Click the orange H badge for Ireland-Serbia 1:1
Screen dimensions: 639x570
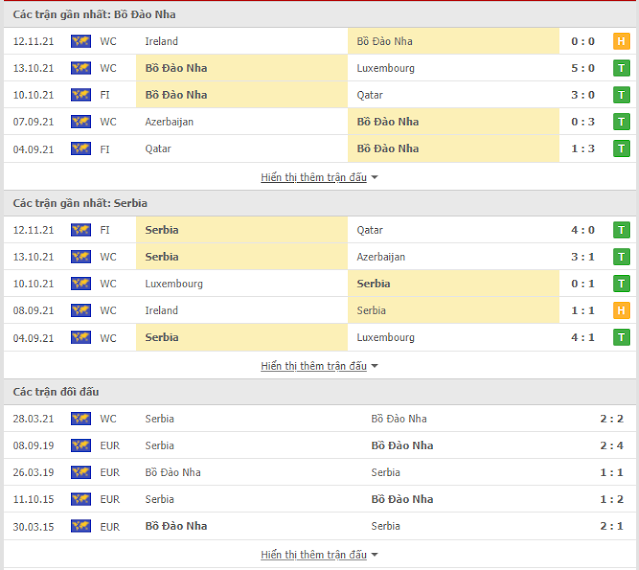point(621,311)
